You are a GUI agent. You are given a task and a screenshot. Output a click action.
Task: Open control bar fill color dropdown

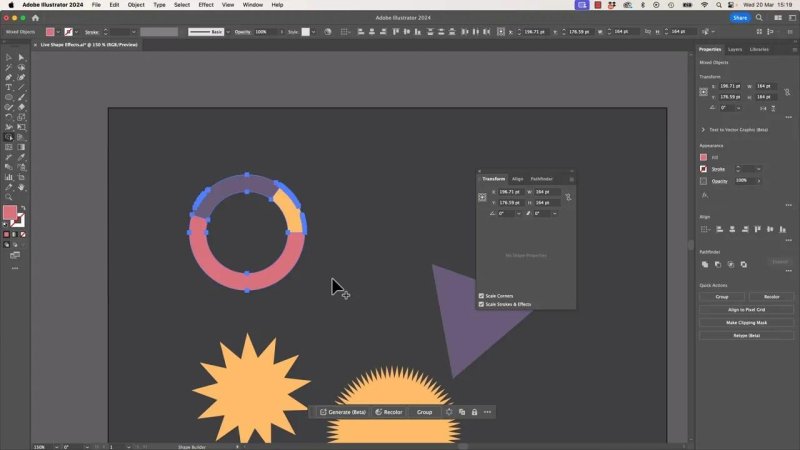tap(58, 32)
